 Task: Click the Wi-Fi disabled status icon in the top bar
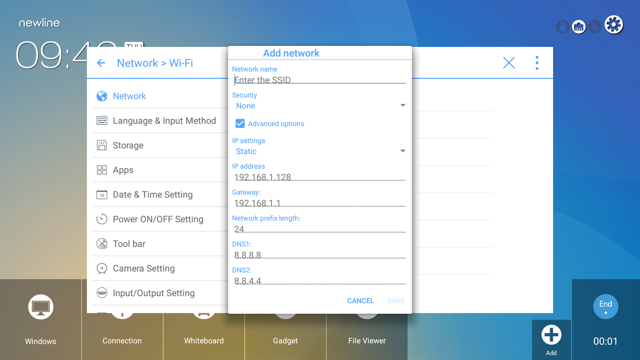(x=595, y=27)
